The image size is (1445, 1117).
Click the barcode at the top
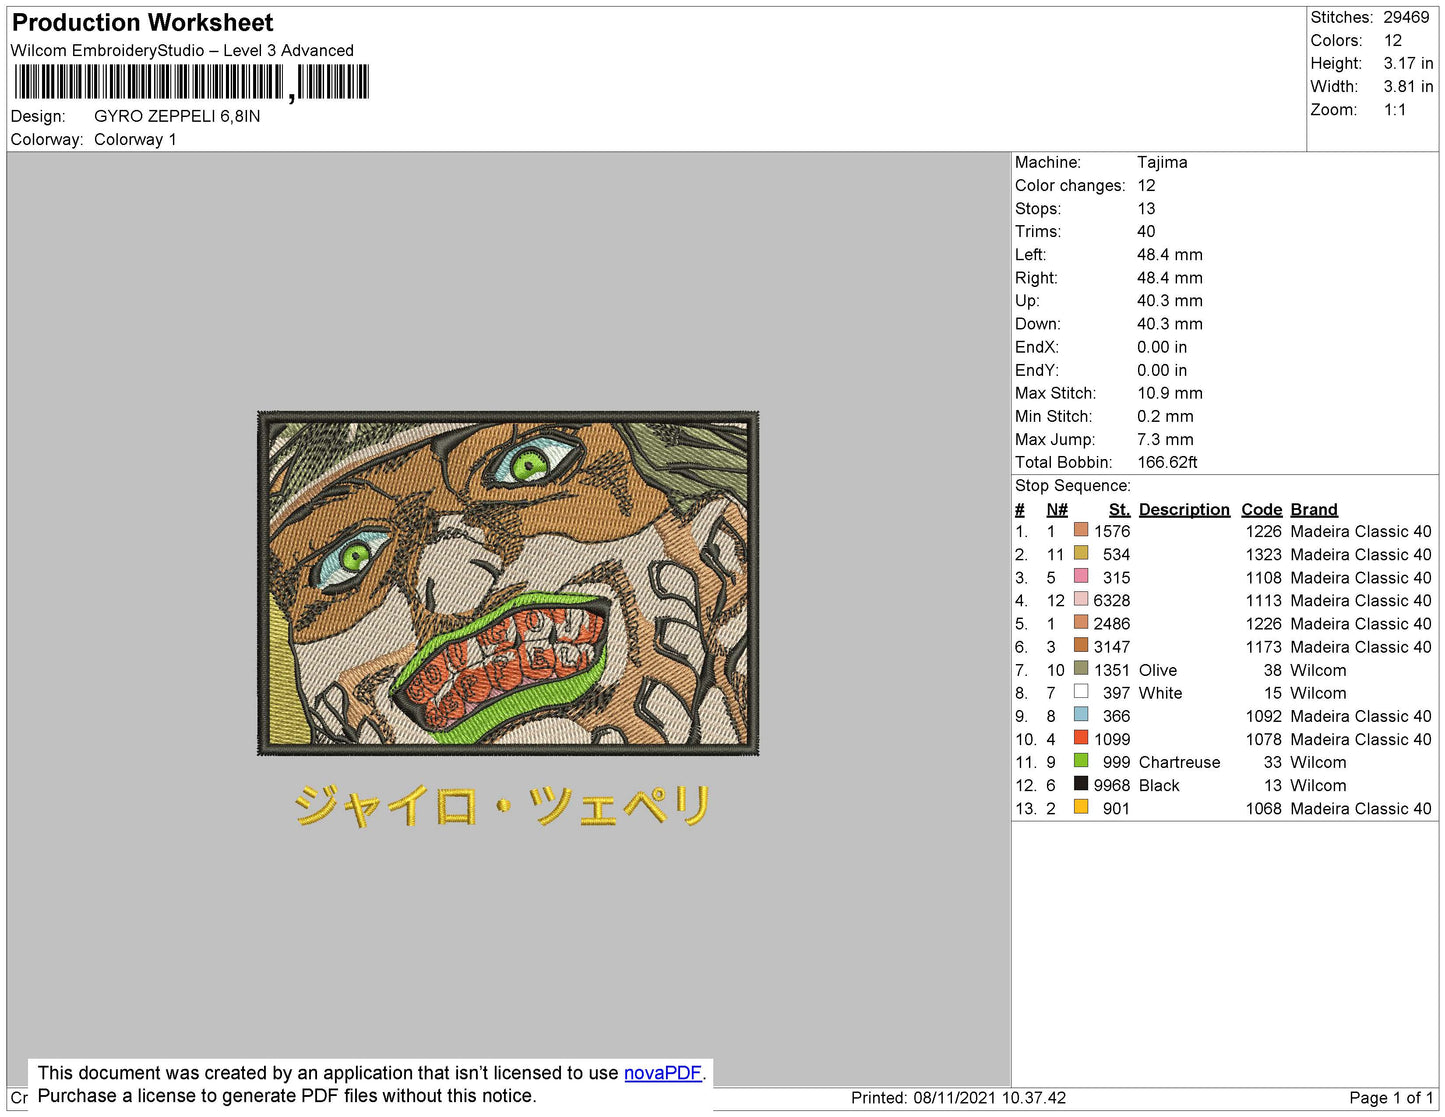(192, 82)
